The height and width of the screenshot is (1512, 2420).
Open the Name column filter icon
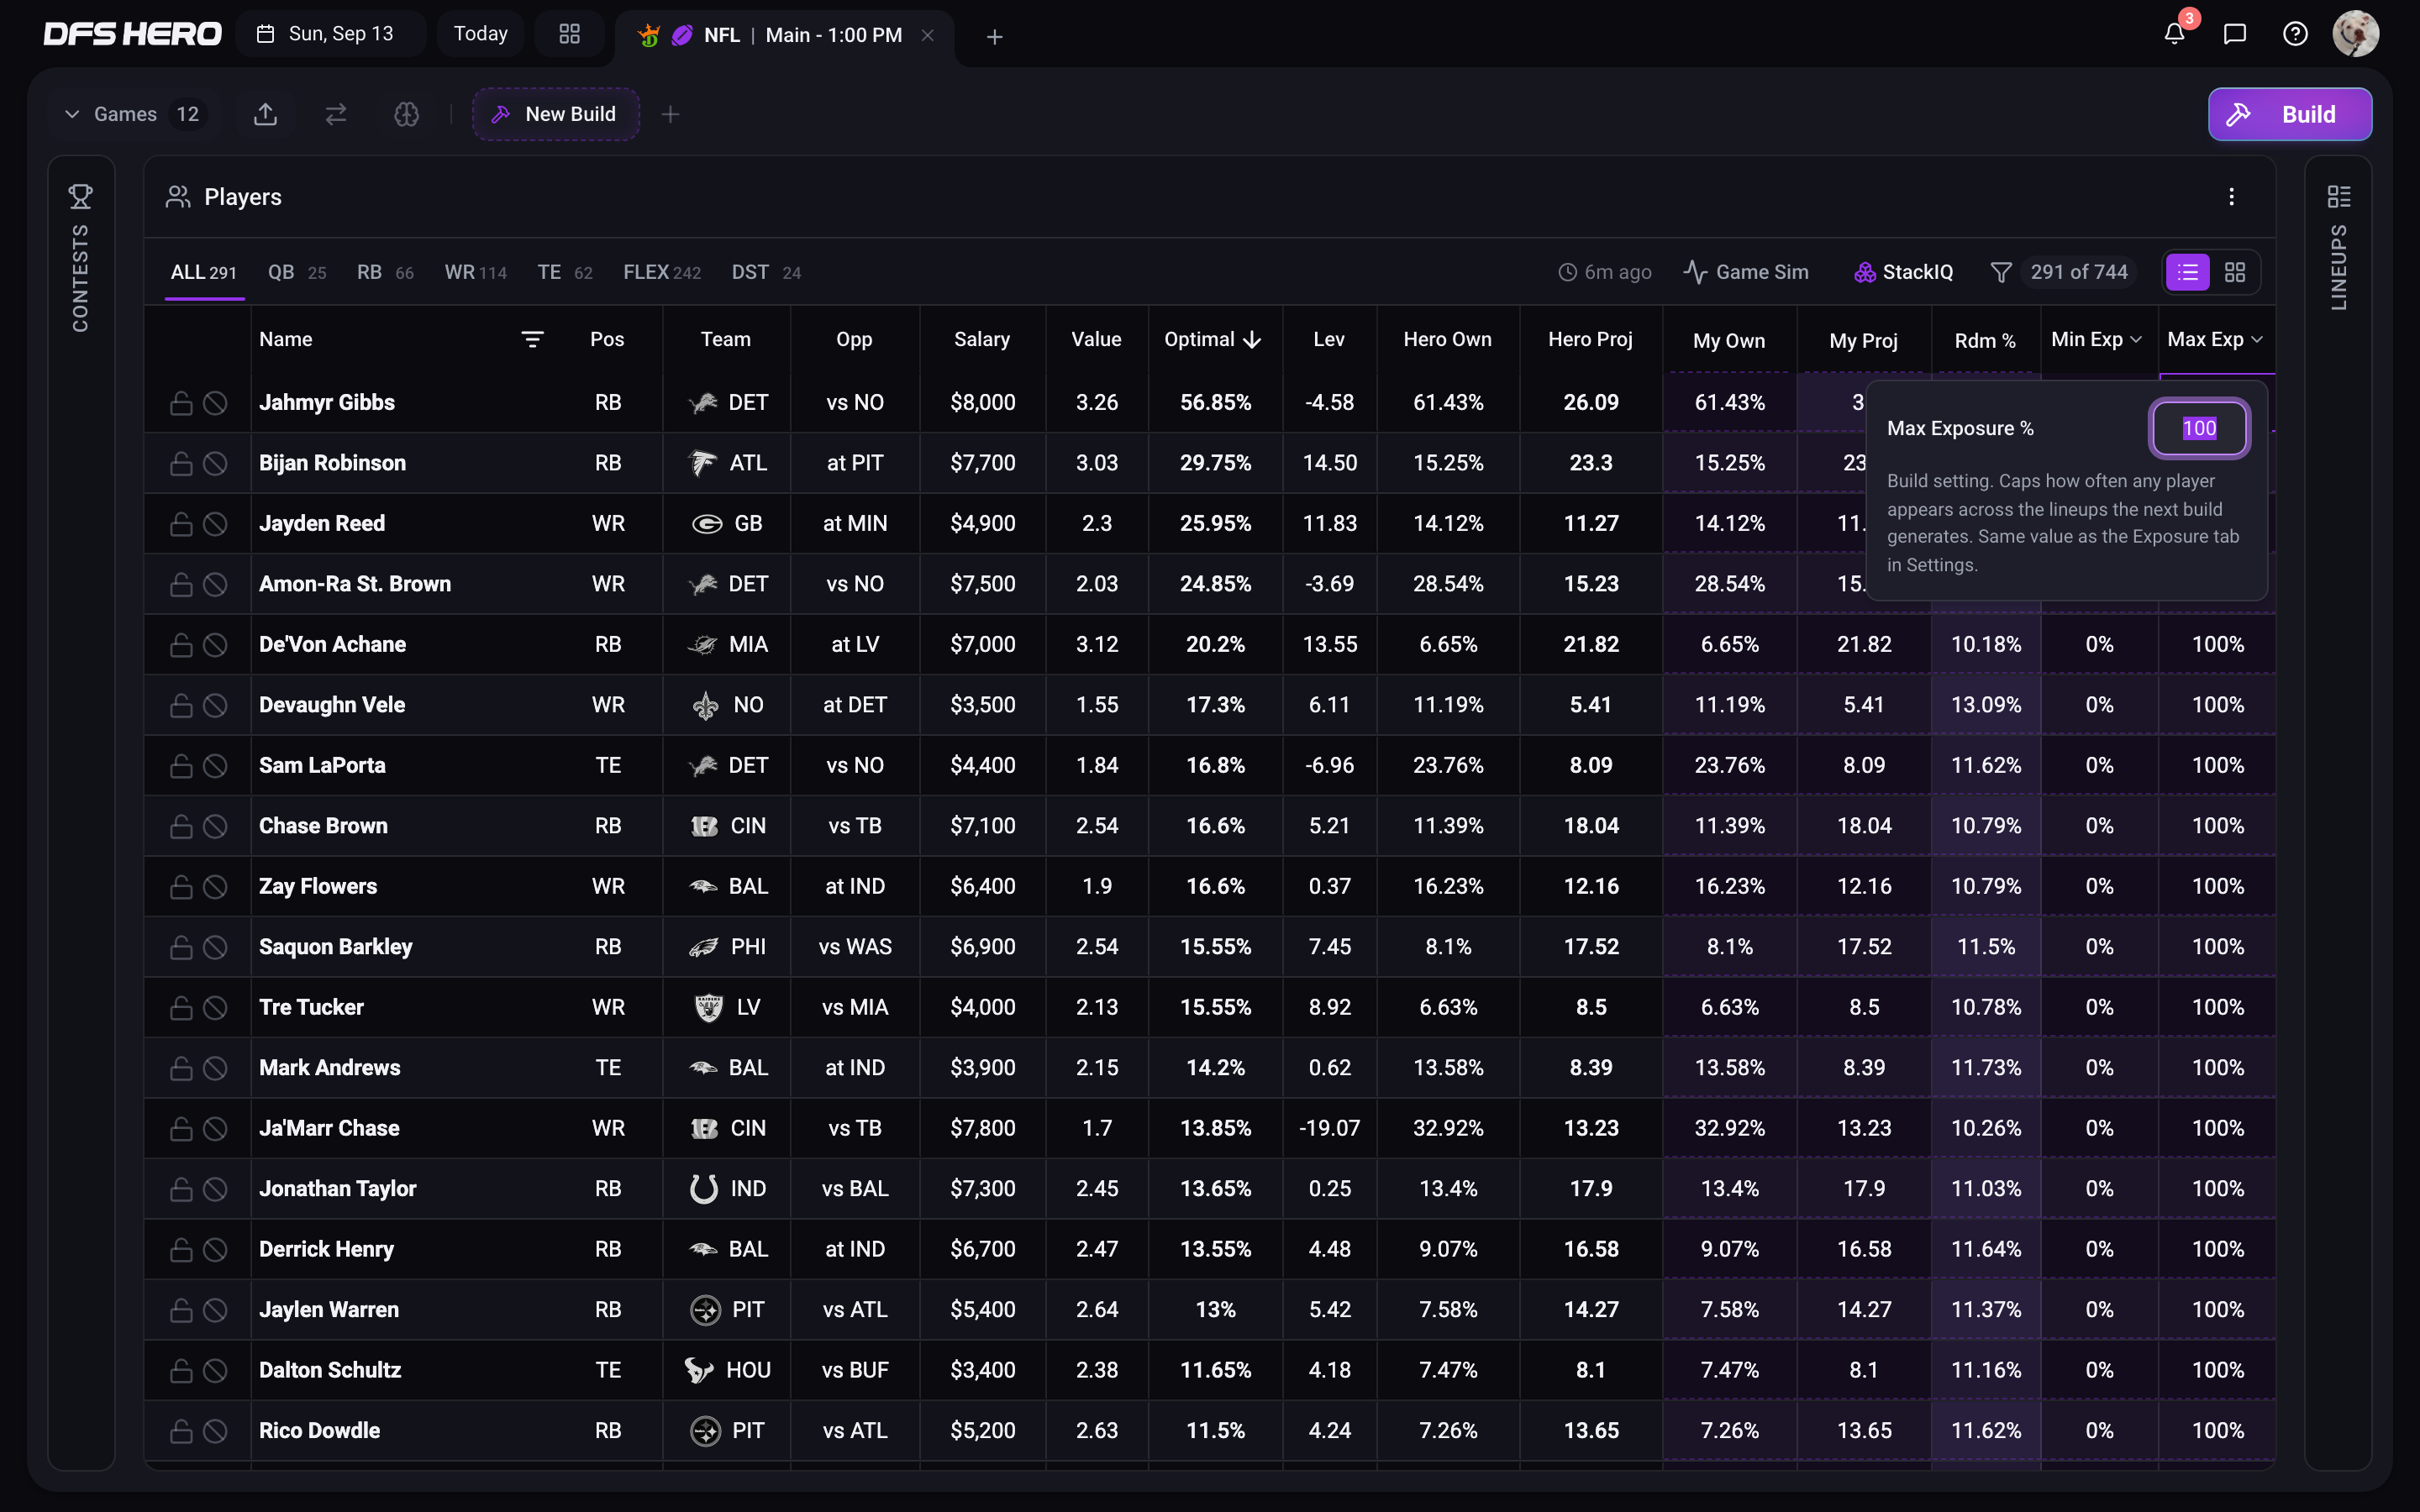(x=532, y=340)
